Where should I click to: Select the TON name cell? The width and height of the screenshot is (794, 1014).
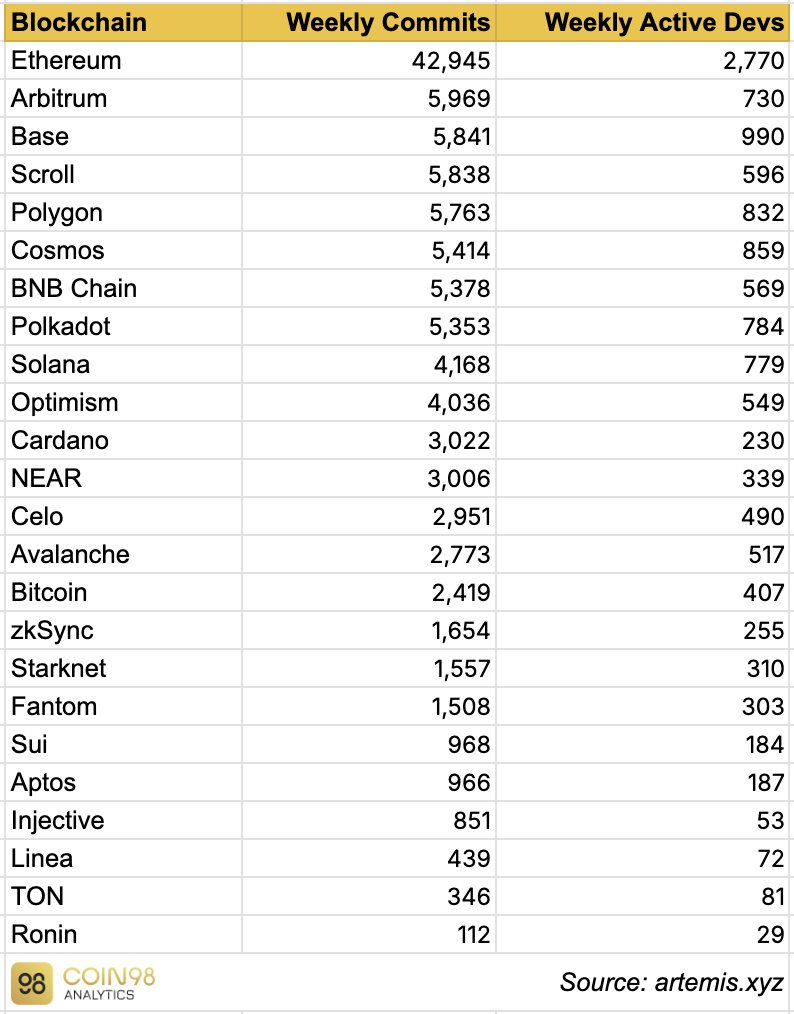point(38,896)
